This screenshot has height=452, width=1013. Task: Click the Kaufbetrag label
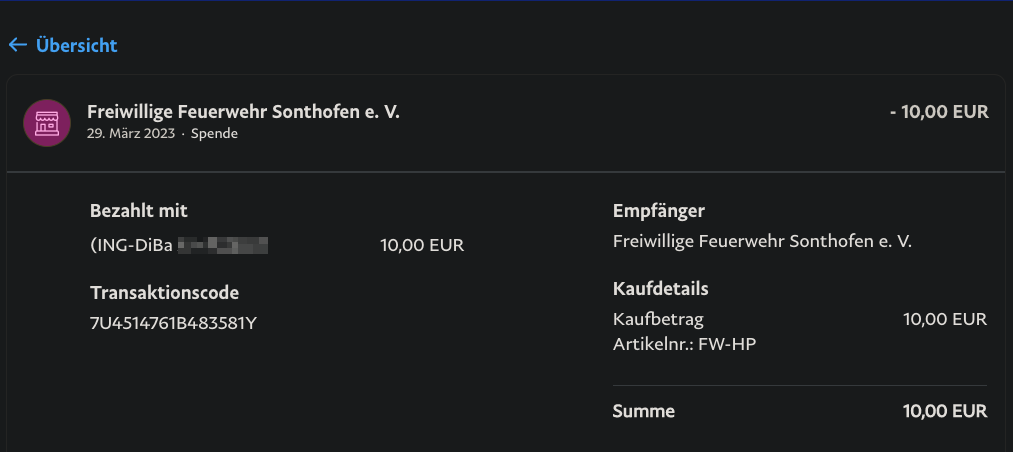pos(658,319)
